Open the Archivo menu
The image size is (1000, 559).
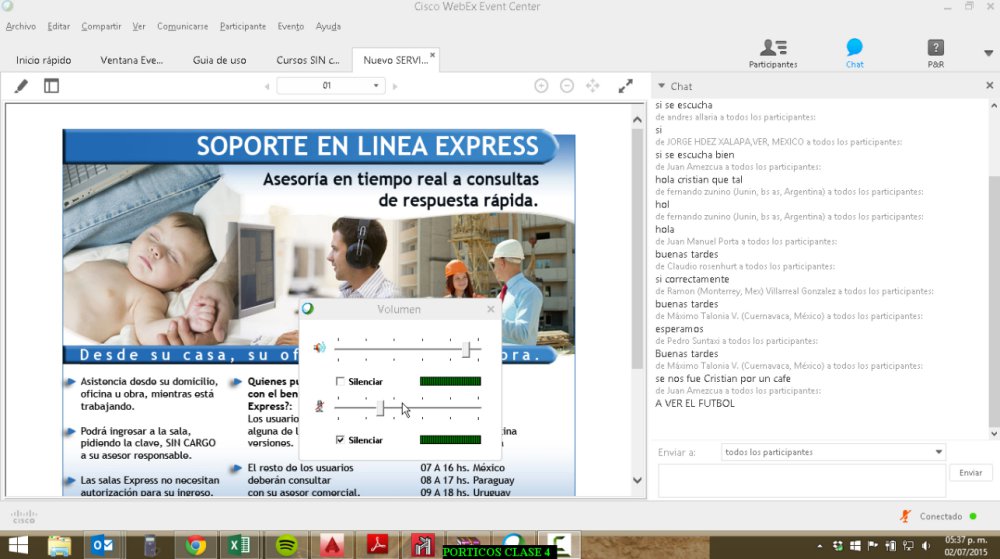20,26
